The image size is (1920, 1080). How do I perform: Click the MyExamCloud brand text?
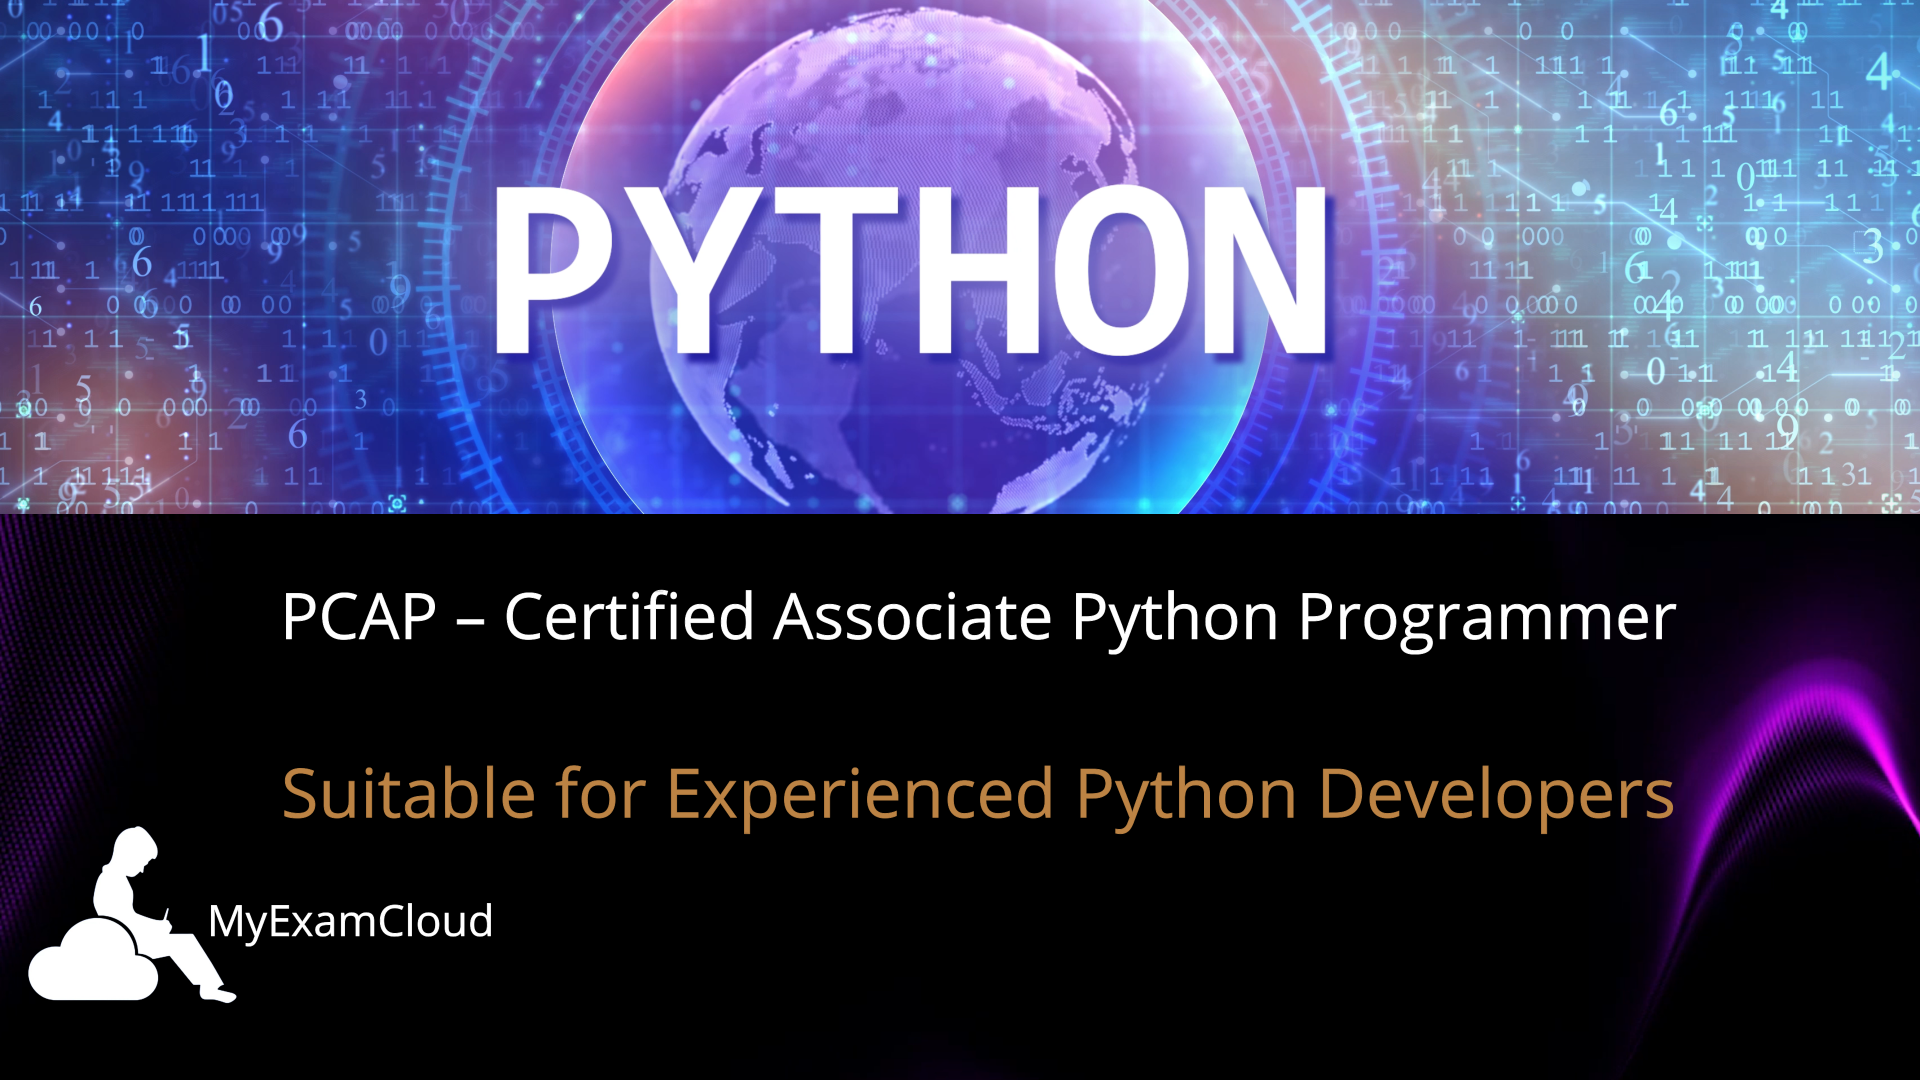350,921
